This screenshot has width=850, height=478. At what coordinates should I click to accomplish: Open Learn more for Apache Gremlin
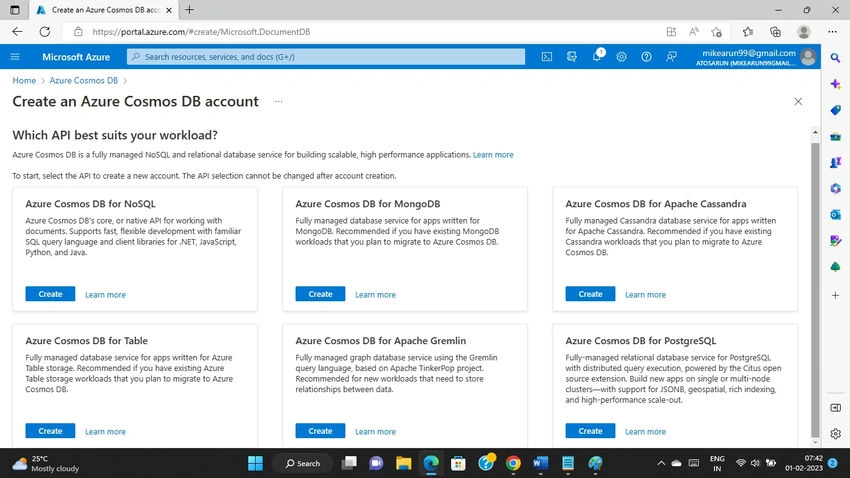point(375,432)
